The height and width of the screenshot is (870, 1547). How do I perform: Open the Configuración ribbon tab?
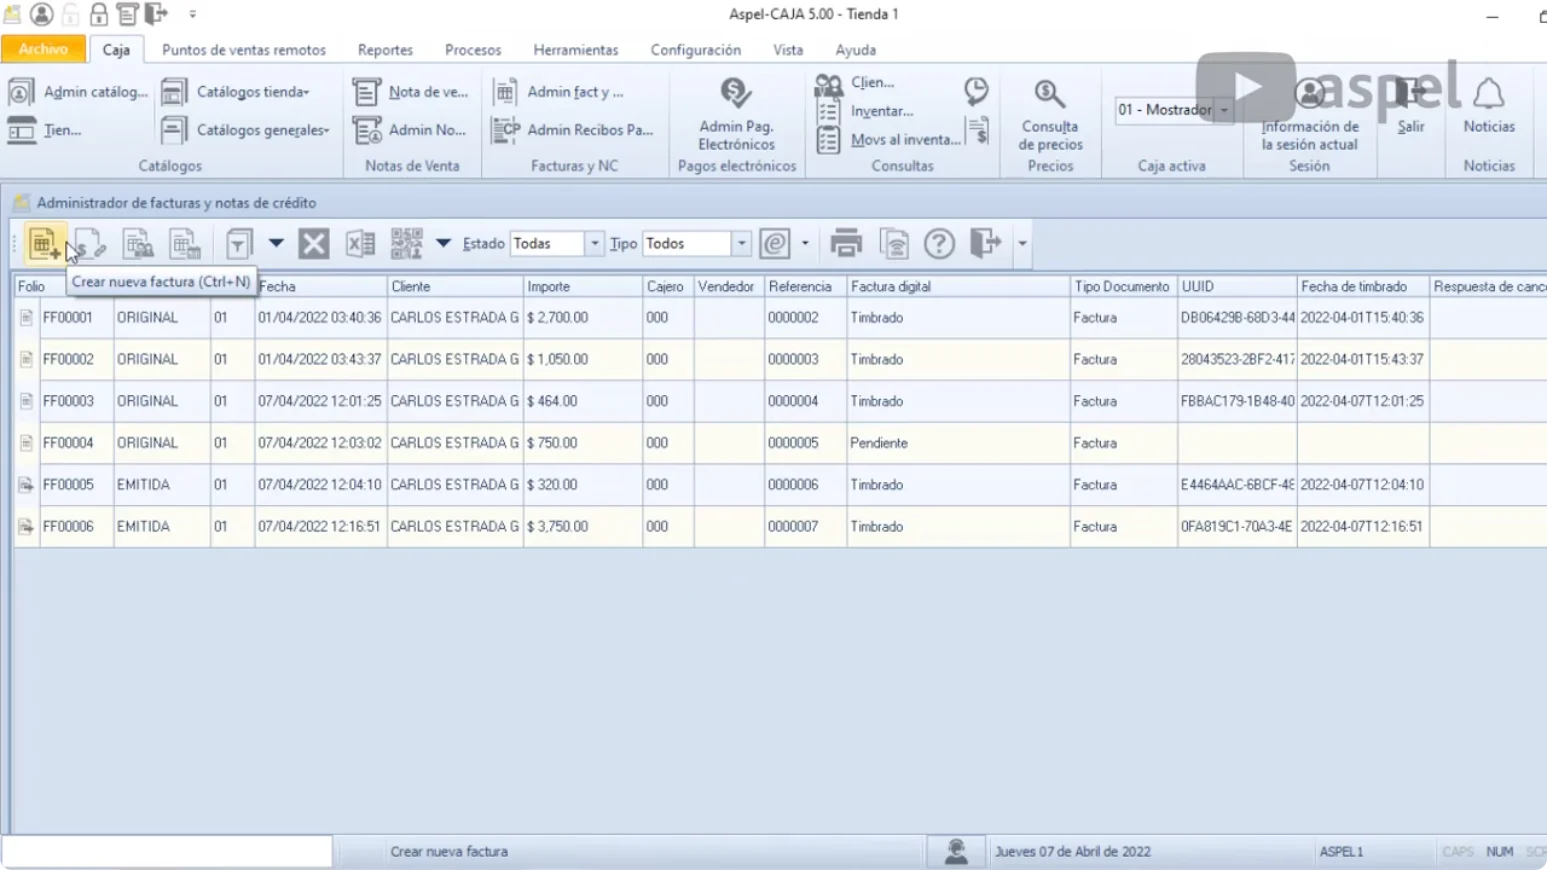(696, 50)
